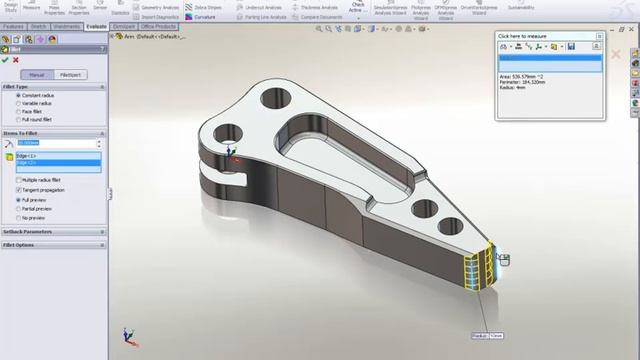Click Zoom to Area in view toolbar
Image resolution: width=640 pixels, height=360 pixels.
329,29
